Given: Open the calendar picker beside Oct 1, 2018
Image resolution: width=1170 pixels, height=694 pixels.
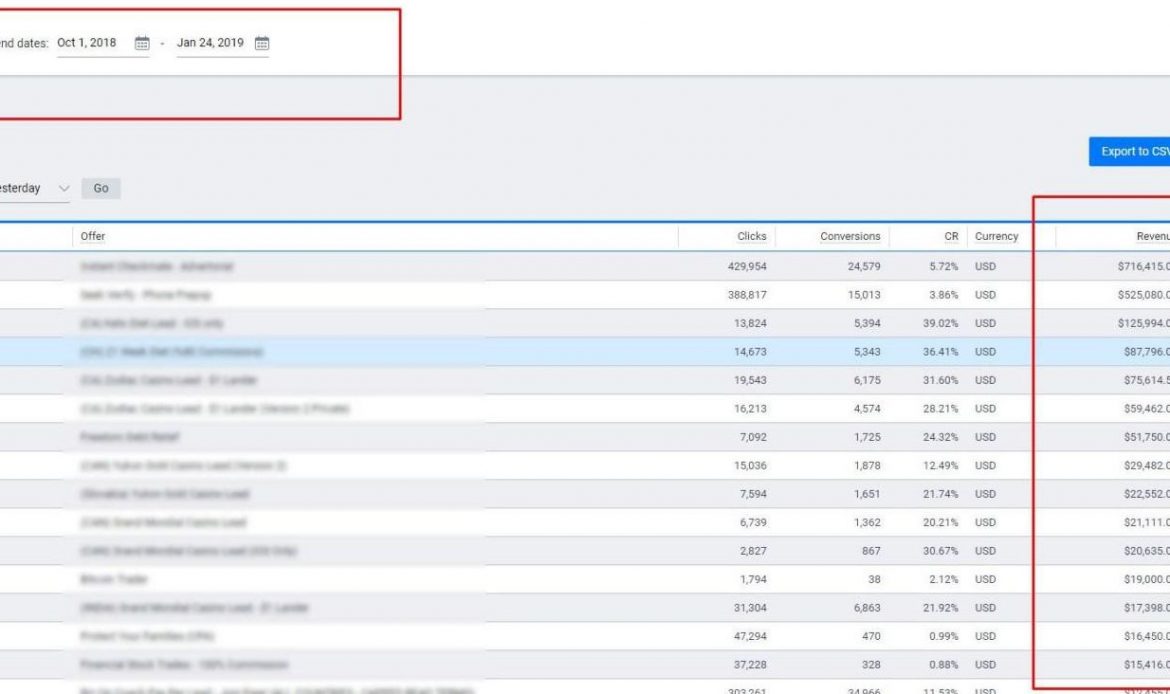Looking at the screenshot, I should pos(142,43).
